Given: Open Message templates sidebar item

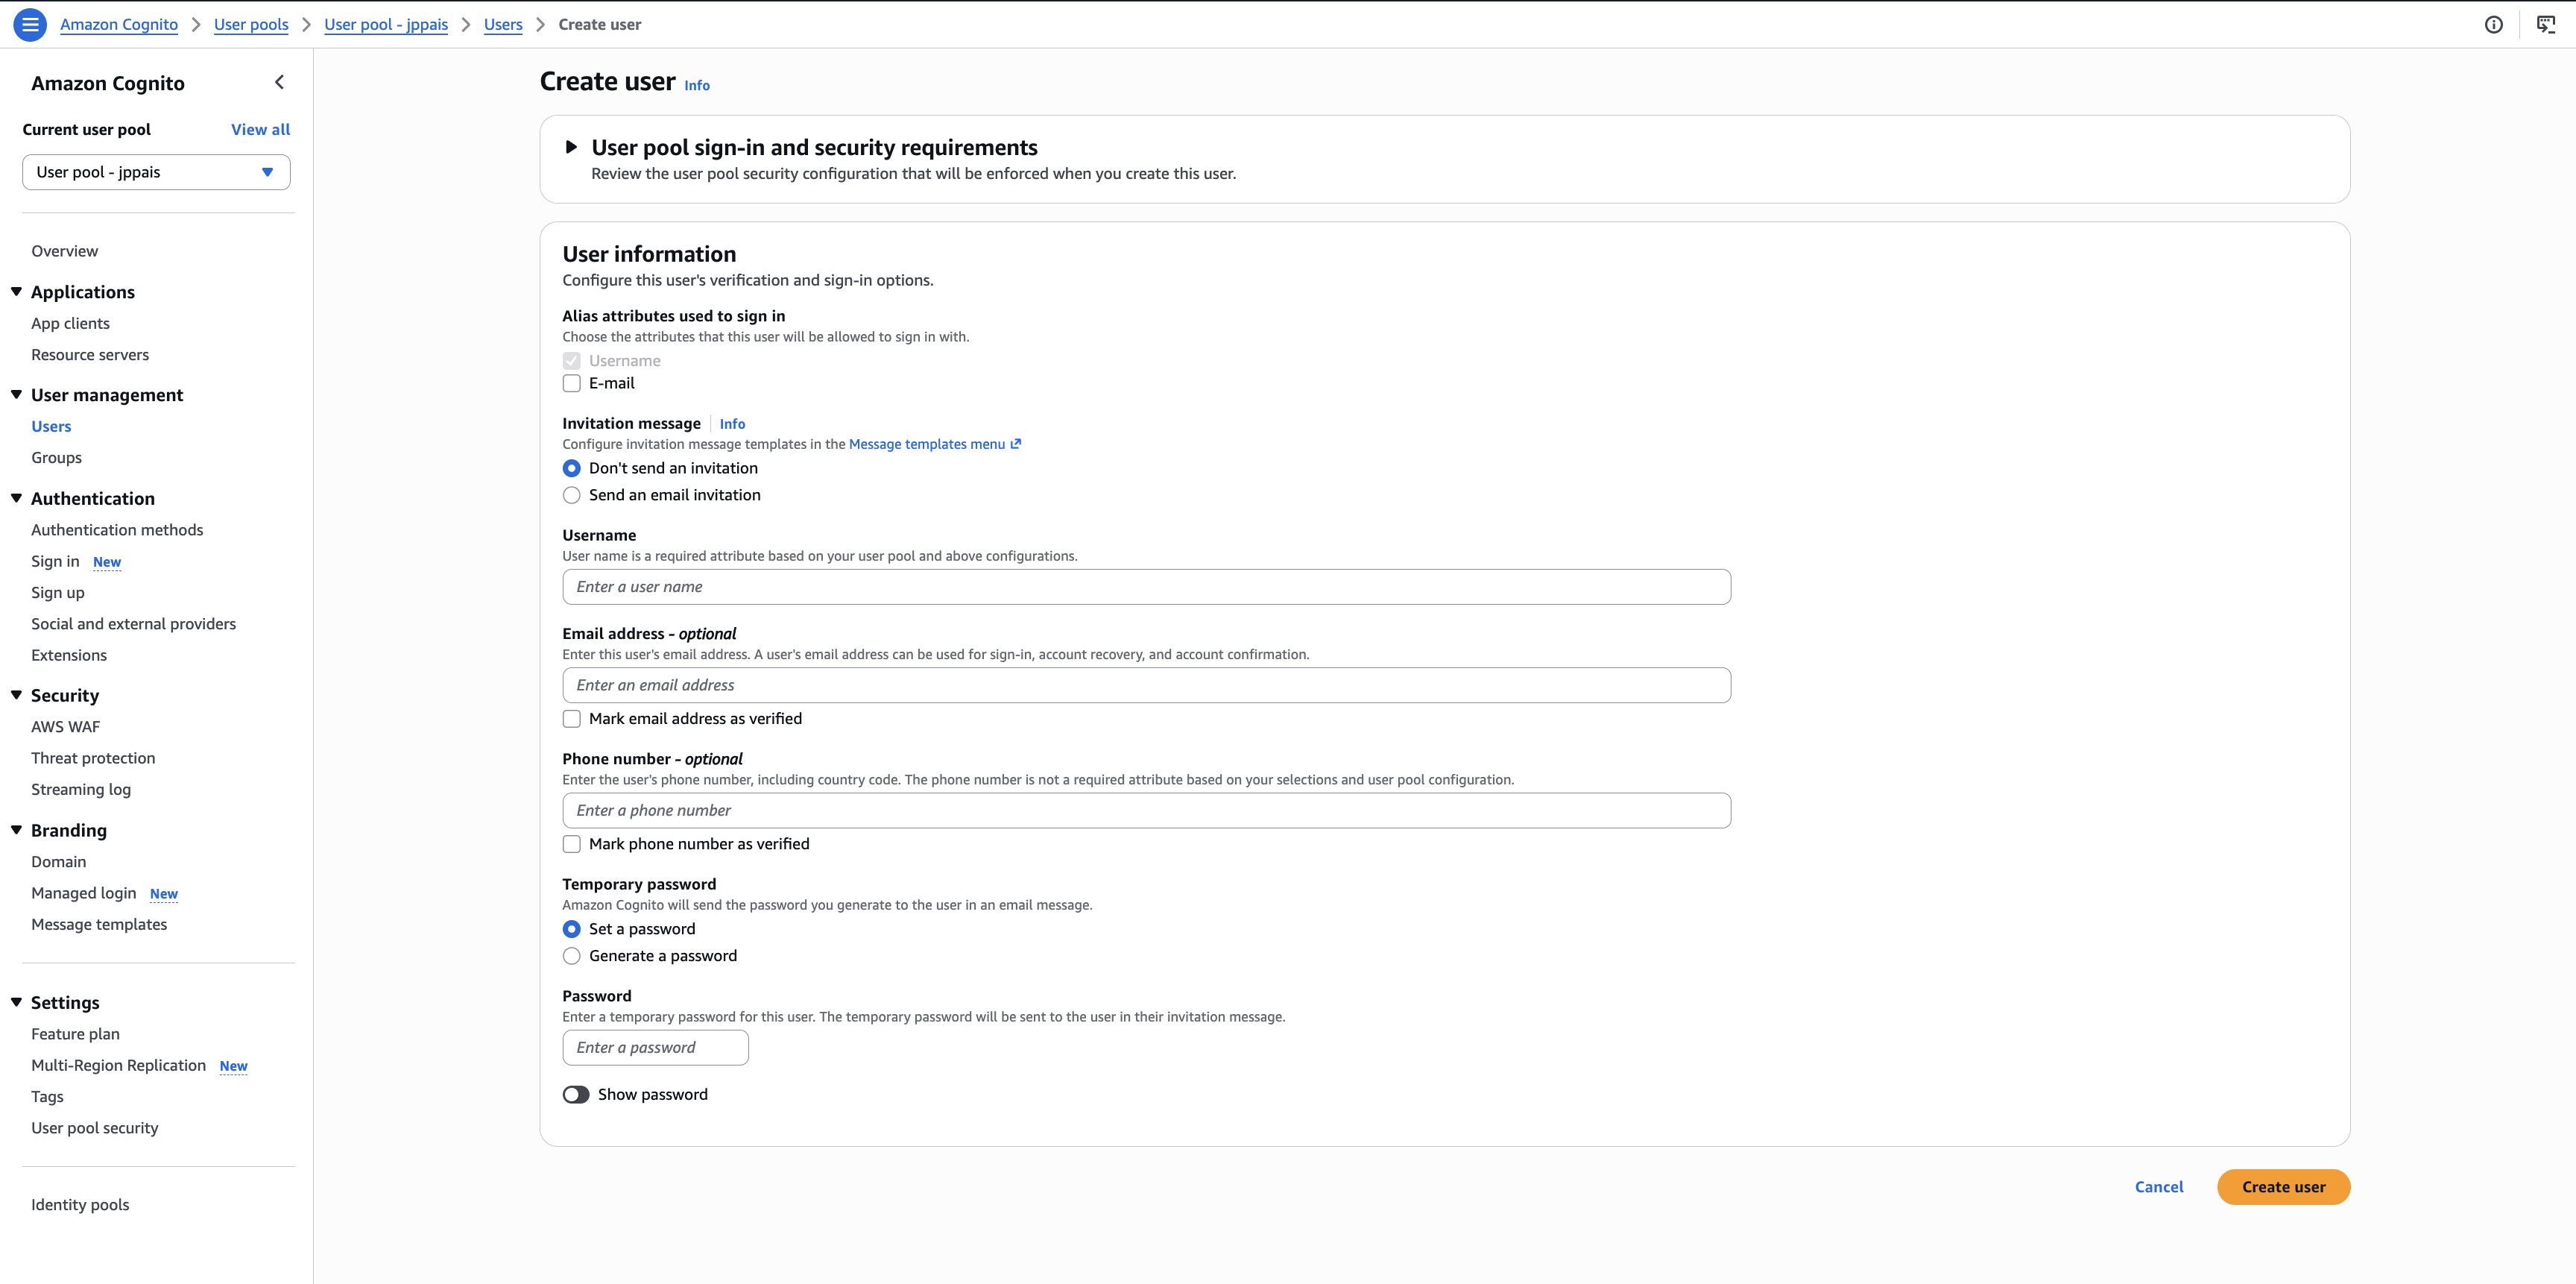Looking at the screenshot, I should (99, 924).
